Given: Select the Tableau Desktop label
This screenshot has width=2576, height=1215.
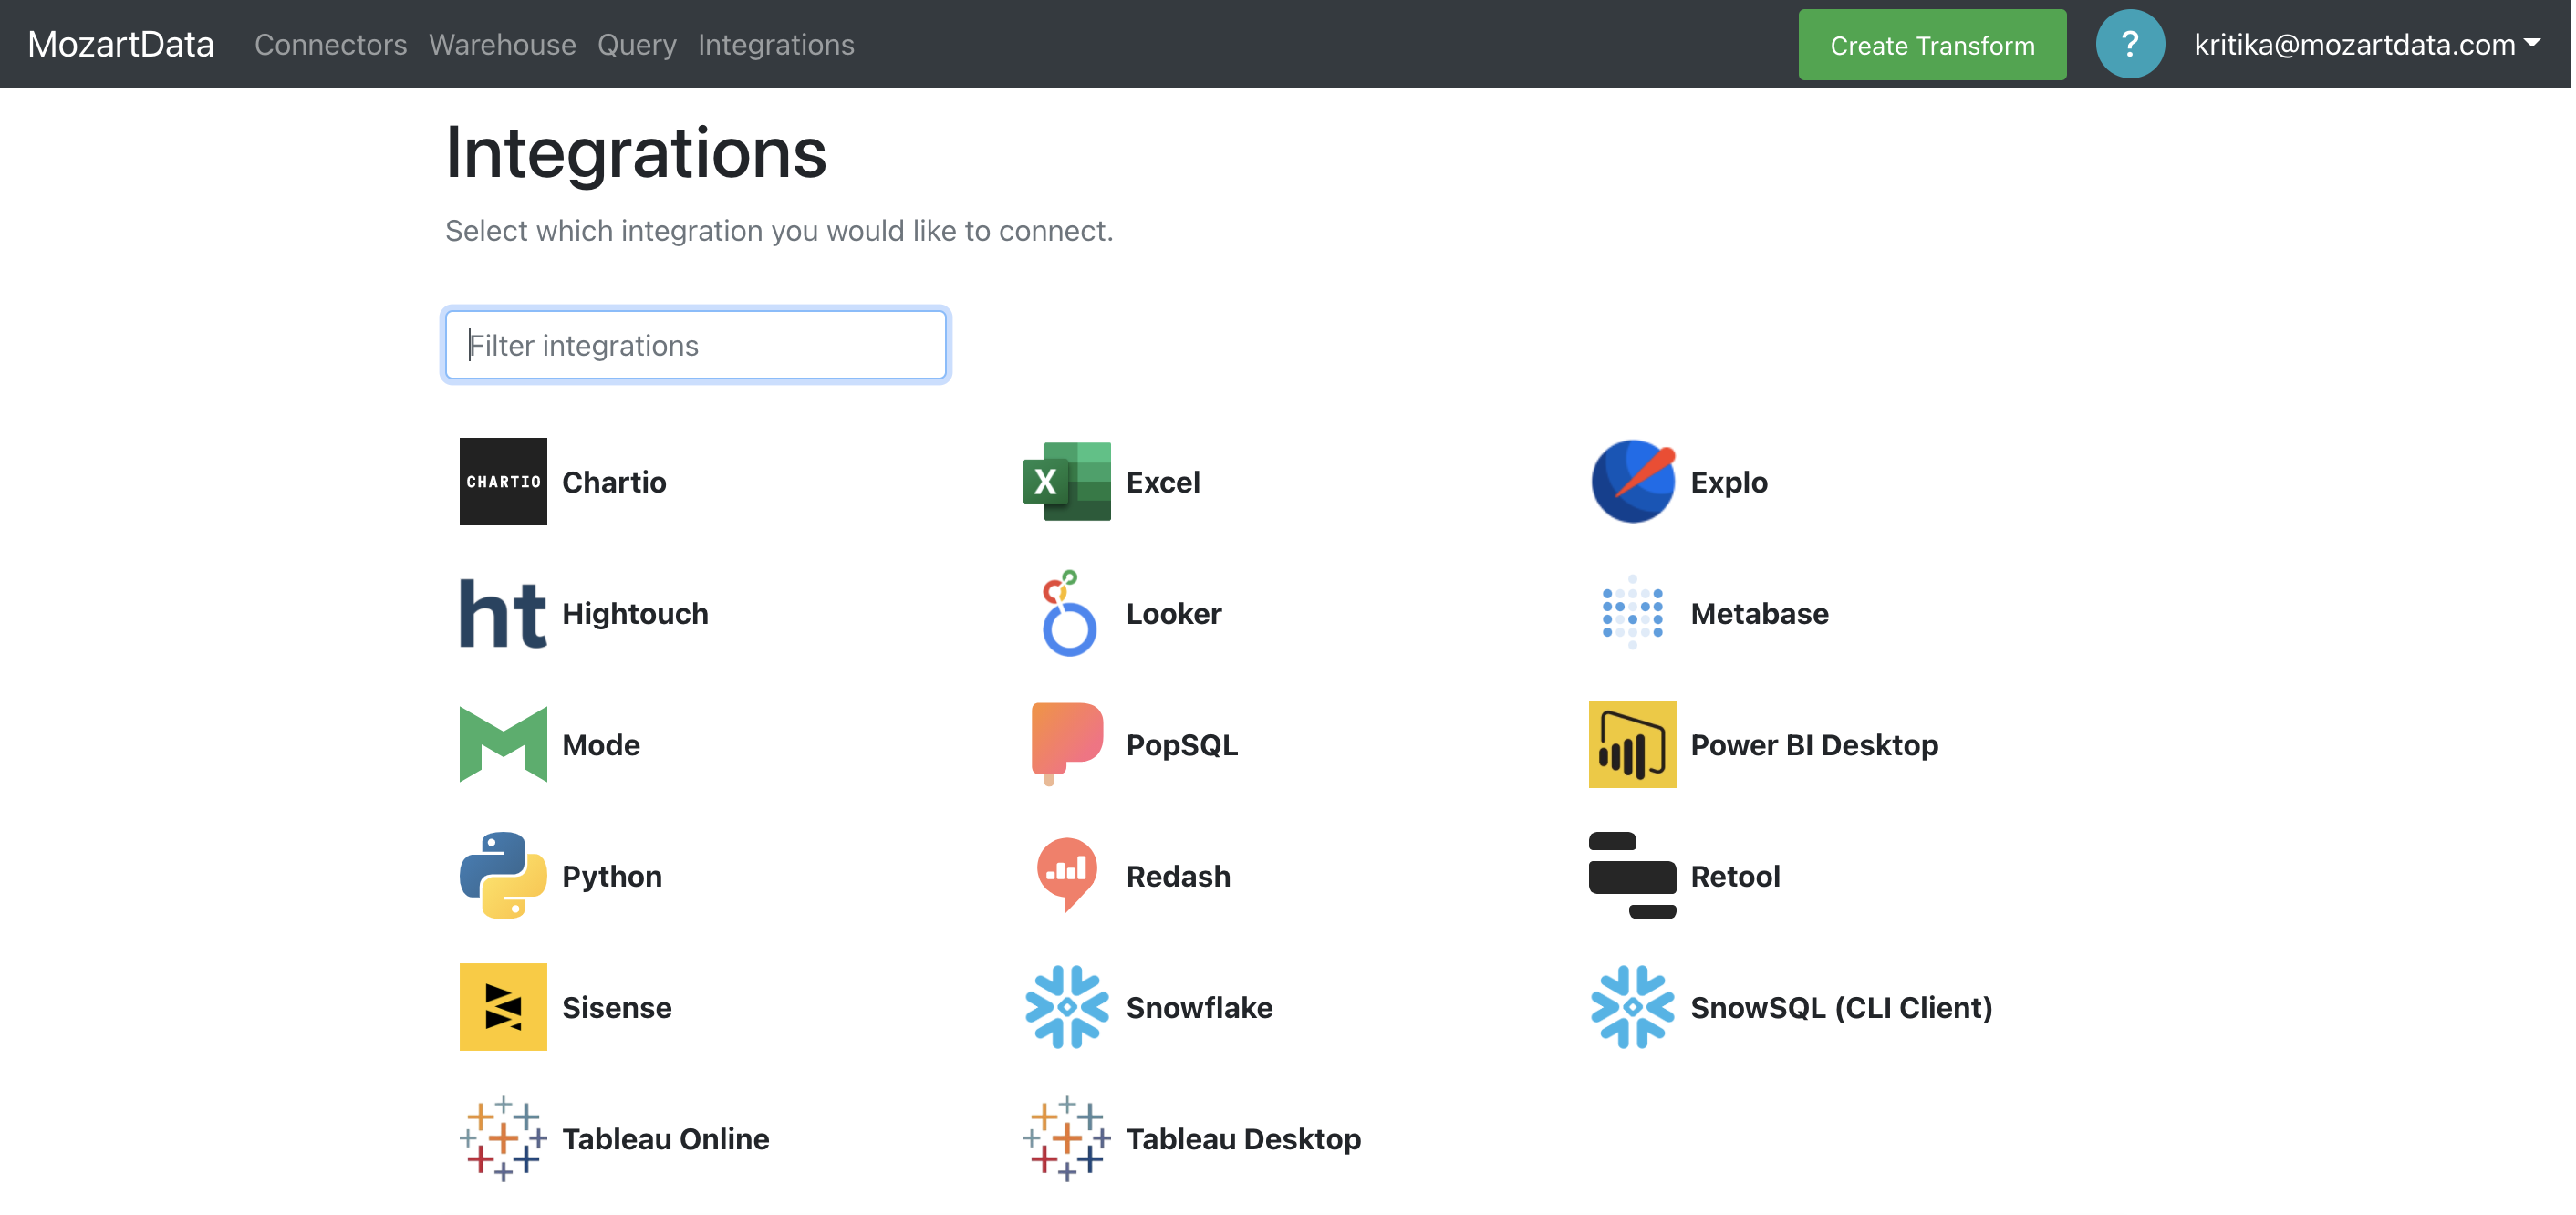Looking at the screenshot, I should (x=1243, y=1139).
